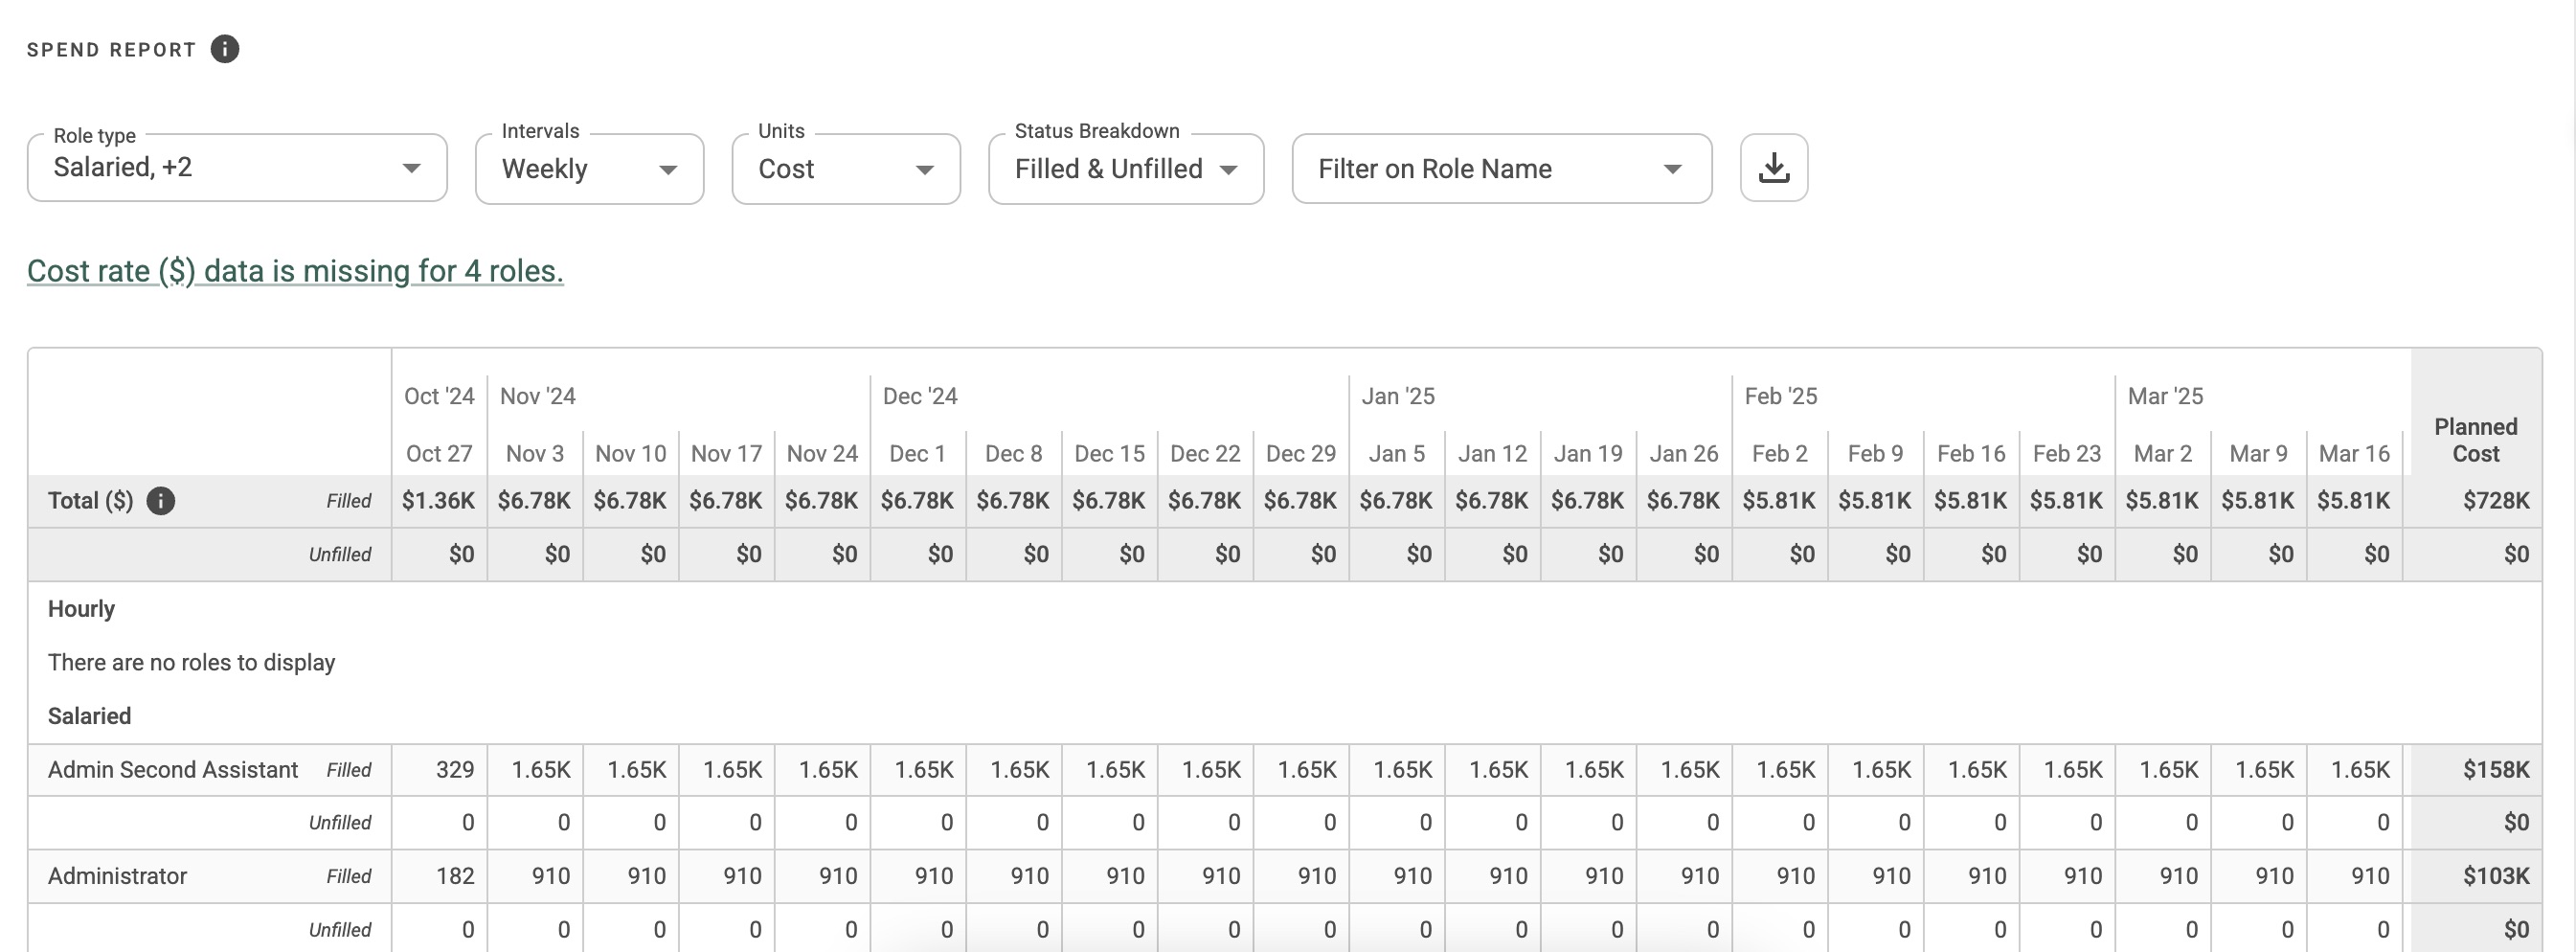Click the Unfilled label in Total row
Screen dimensions: 2576x952
tap(341, 554)
